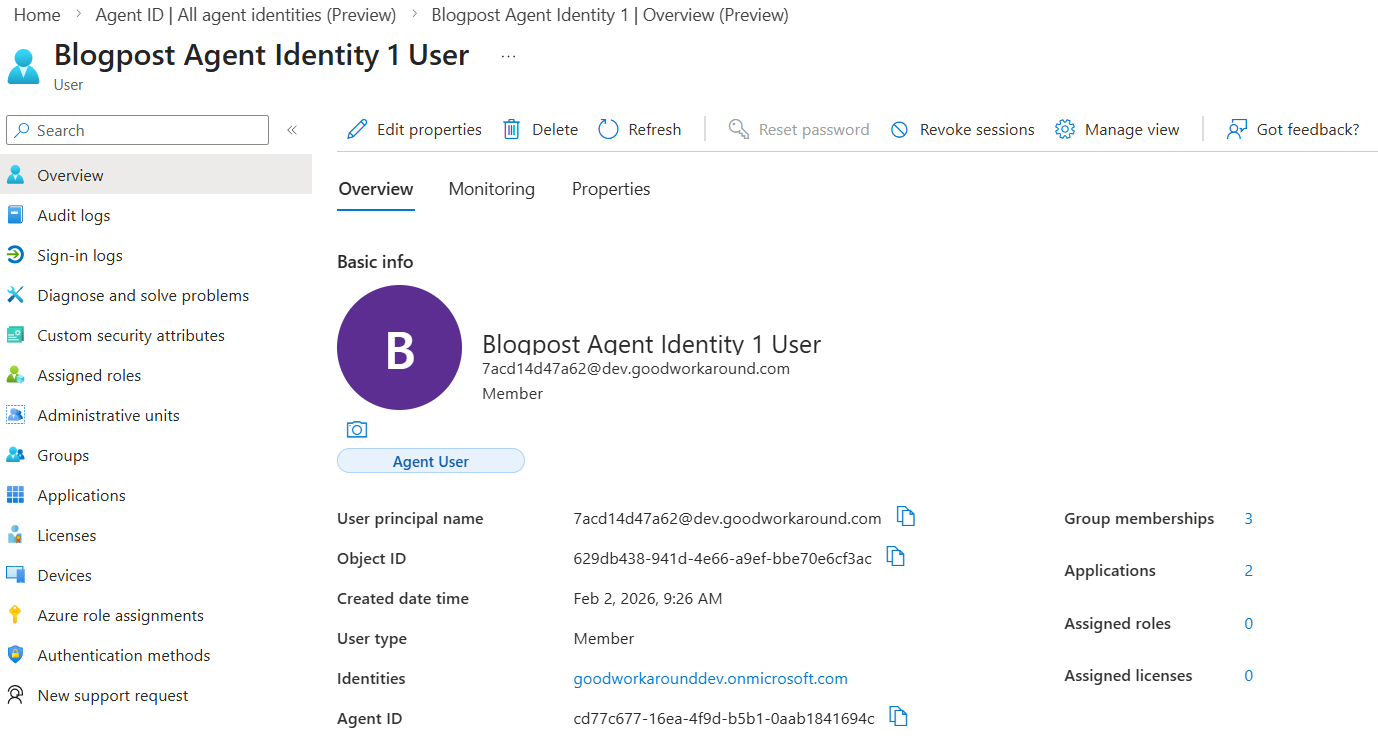Image resolution: width=1378 pixels, height=747 pixels.
Task: Copy the Object ID to clipboard
Action: 896,557
